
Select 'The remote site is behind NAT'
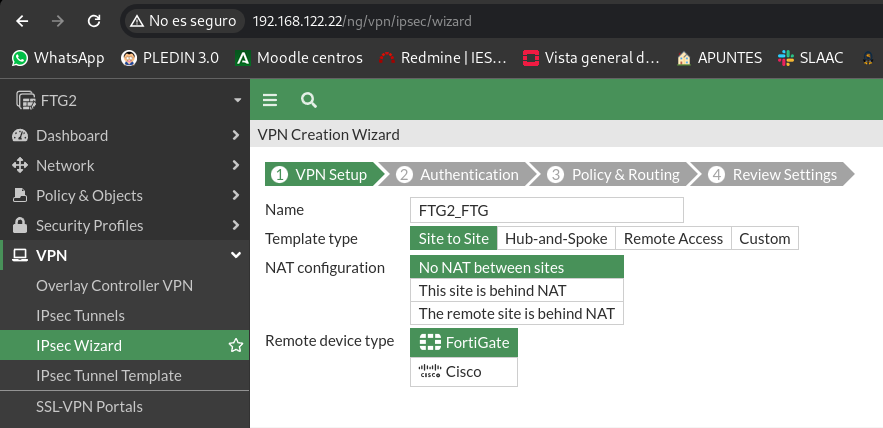[x=517, y=313]
